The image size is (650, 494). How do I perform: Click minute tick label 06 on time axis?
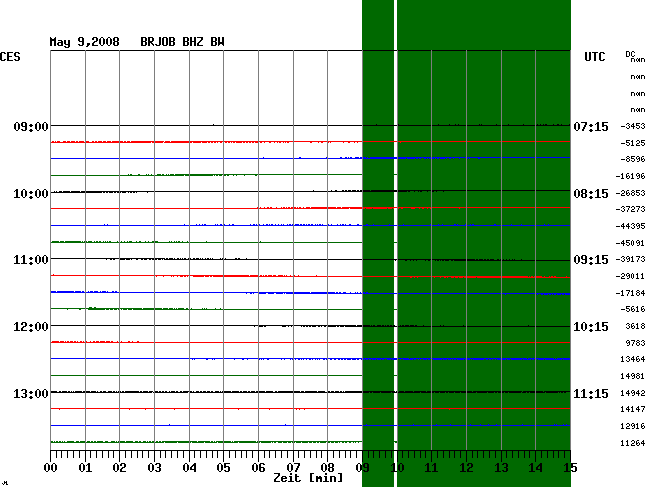pyautogui.click(x=258, y=468)
